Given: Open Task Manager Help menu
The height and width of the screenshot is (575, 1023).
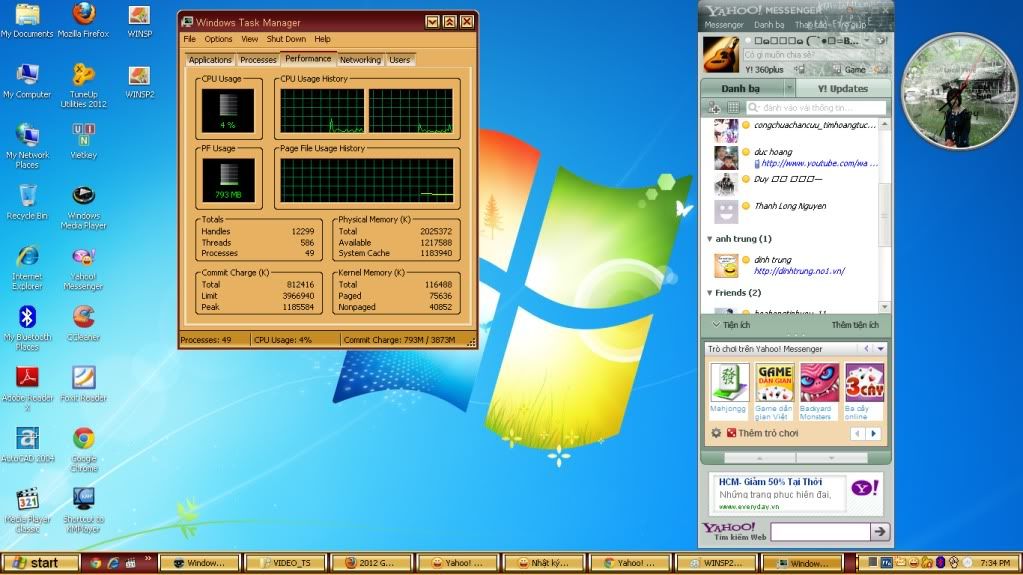Looking at the screenshot, I should click(x=322, y=39).
